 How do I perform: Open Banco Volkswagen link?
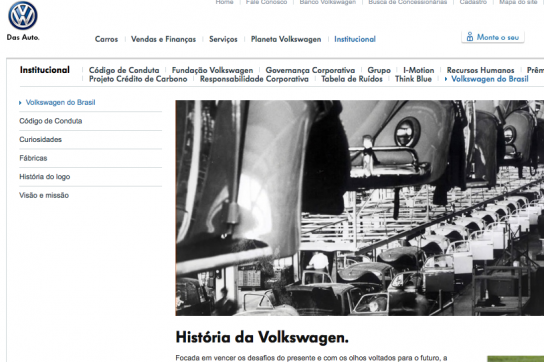(328, 2)
